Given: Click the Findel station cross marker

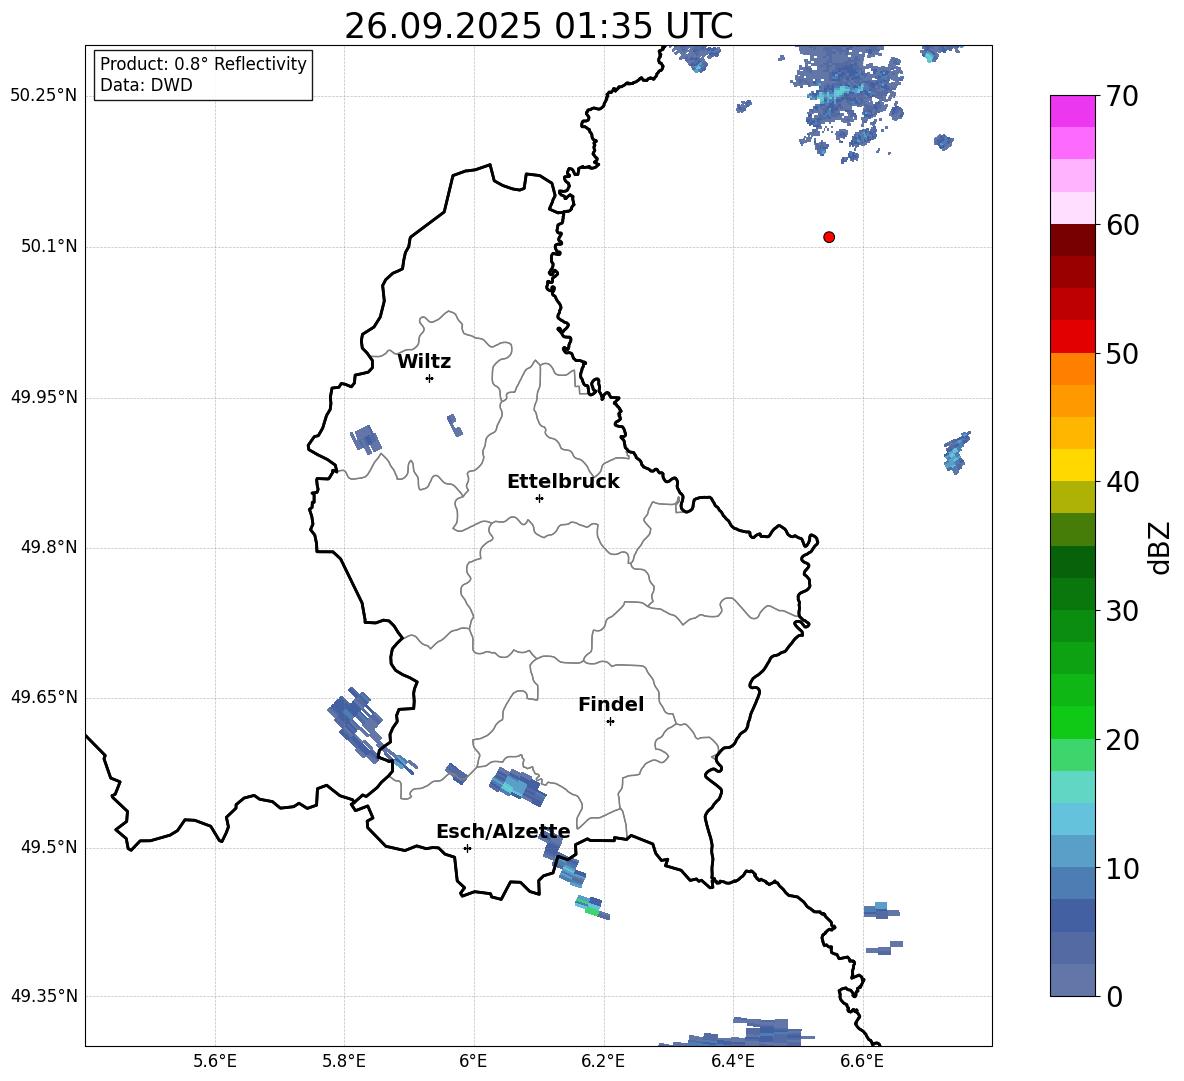Looking at the screenshot, I should click(610, 722).
